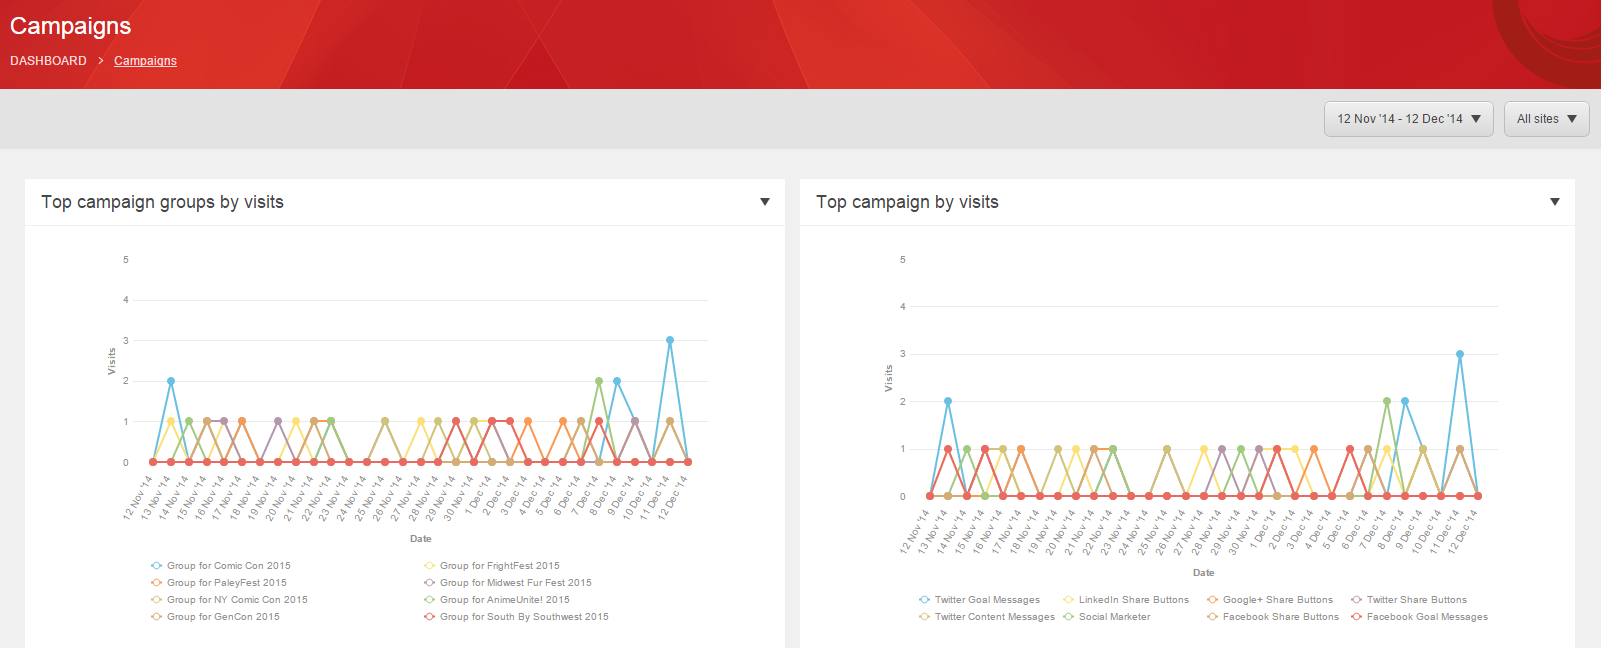
Task: Click the green peak at 7 Dec in groups chart
Action: tap(599, 381)
